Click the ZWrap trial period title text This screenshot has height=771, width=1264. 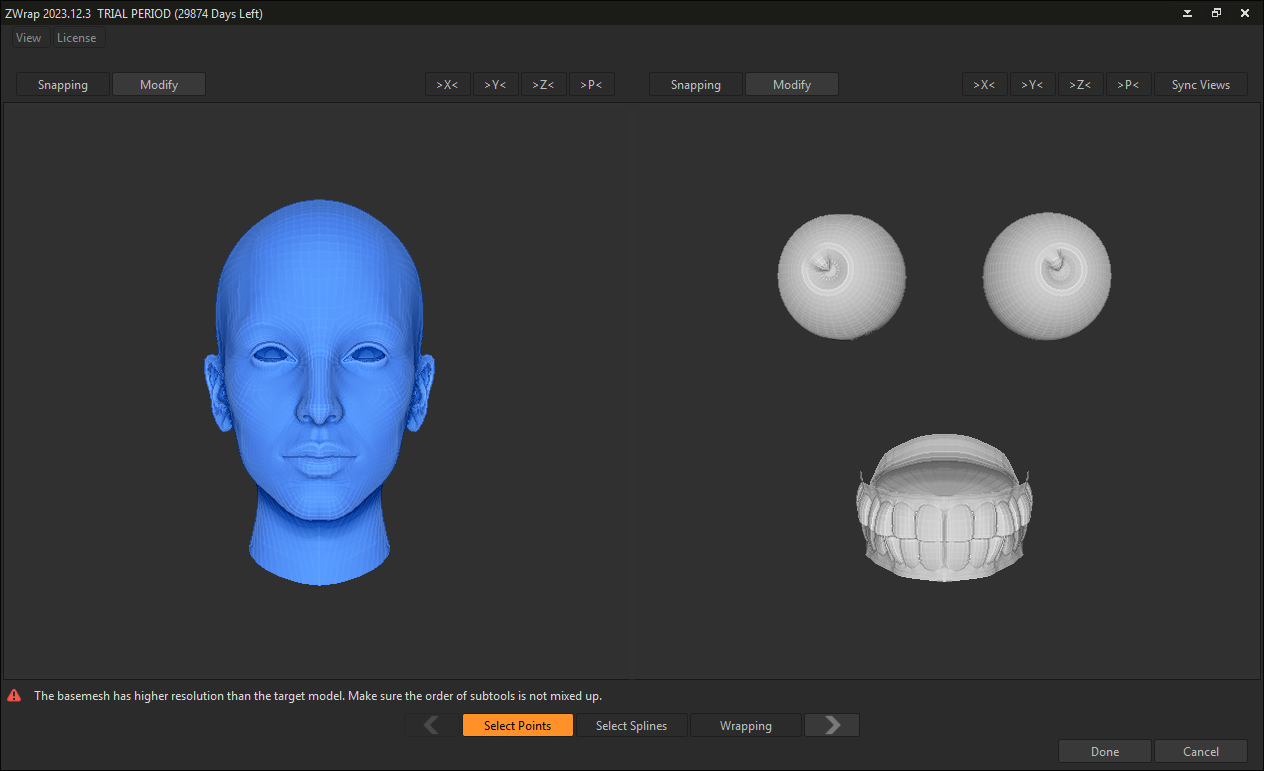(134, 13)
